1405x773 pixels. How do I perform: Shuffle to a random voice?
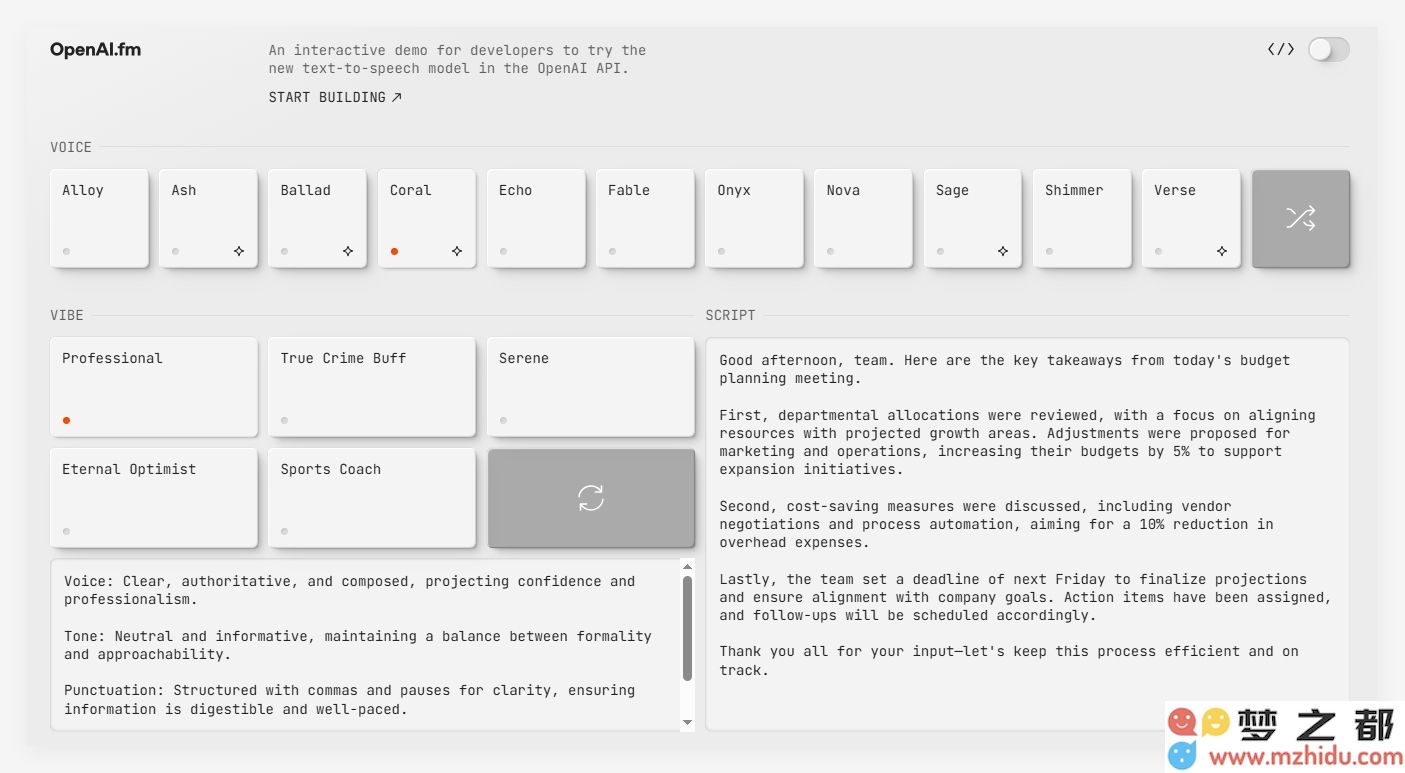1300,218
